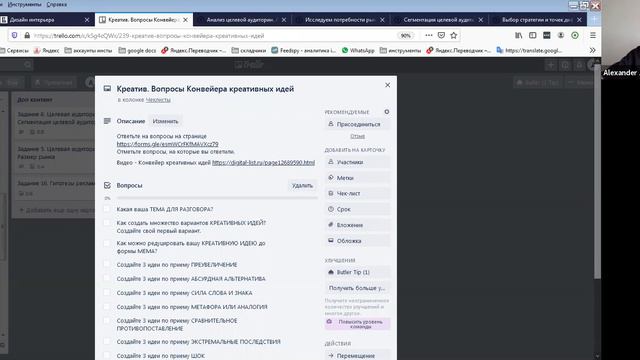
Task: Open the складчики bookmark folder
Action: pos(249,51)
